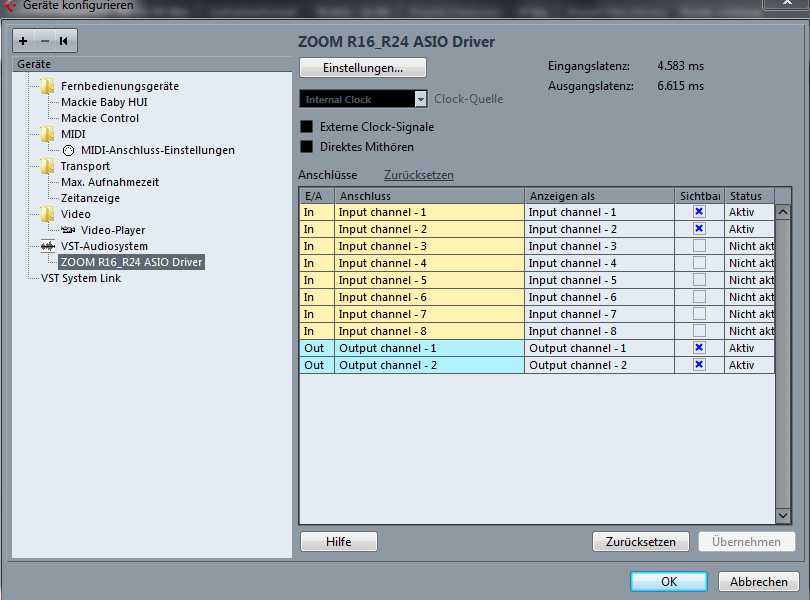Click the Anzeigen als column header
Image resolution: width=810 pixels, height=600 pixels.
(600, 196)
